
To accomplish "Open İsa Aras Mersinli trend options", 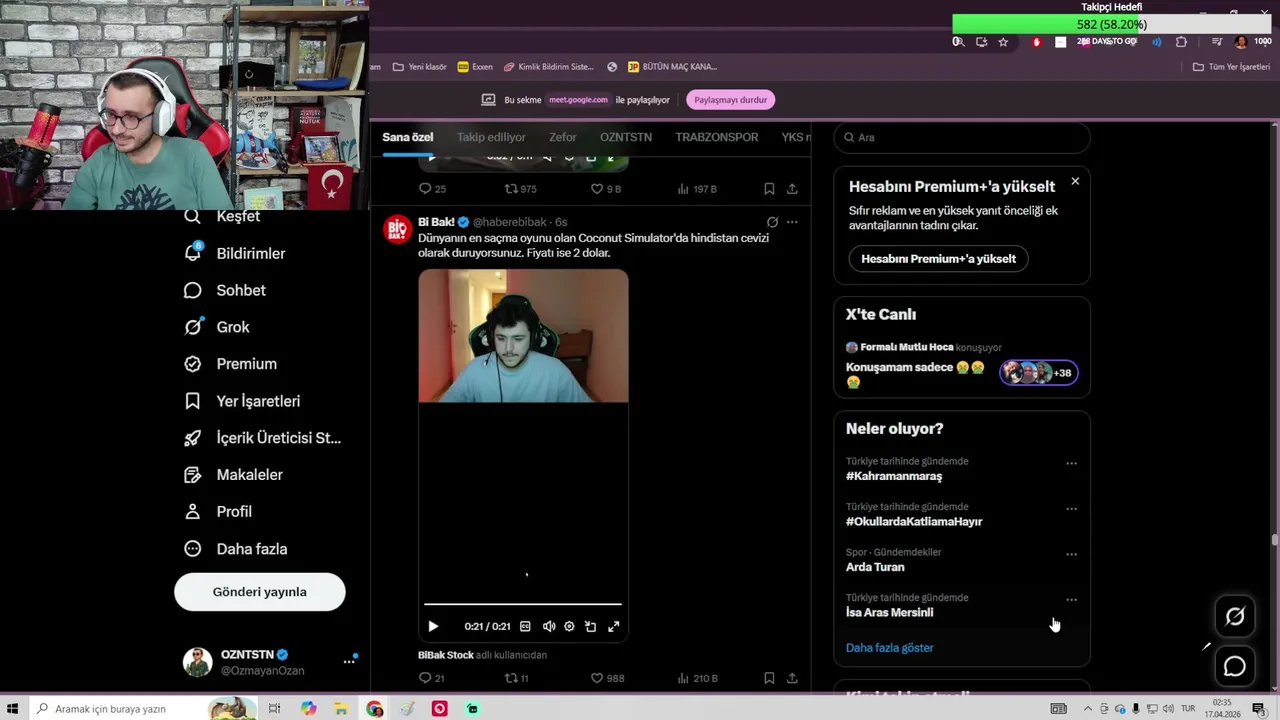I will tap(1071, 600).
